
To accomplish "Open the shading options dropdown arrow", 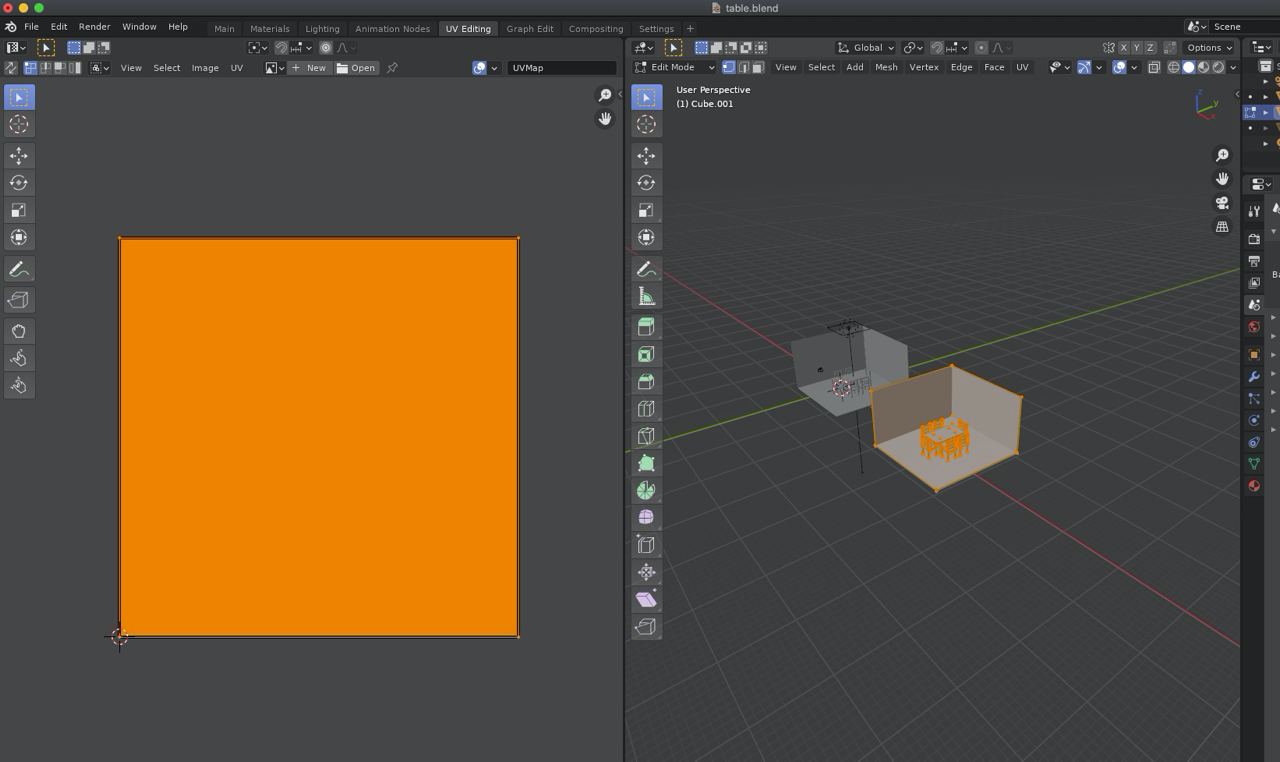I will pos(1233,67).
